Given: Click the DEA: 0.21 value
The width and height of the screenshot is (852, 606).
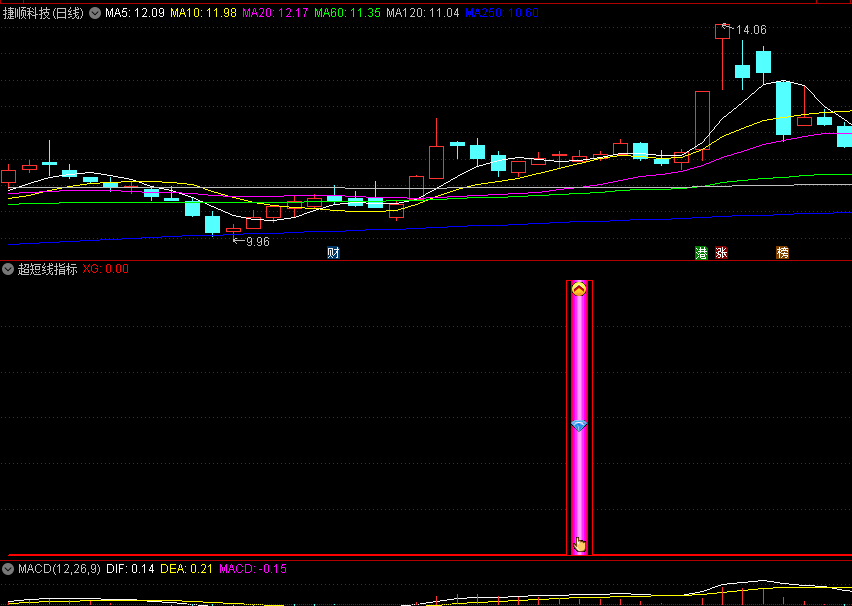Looking at the screenshot, I should click(186, 569).
